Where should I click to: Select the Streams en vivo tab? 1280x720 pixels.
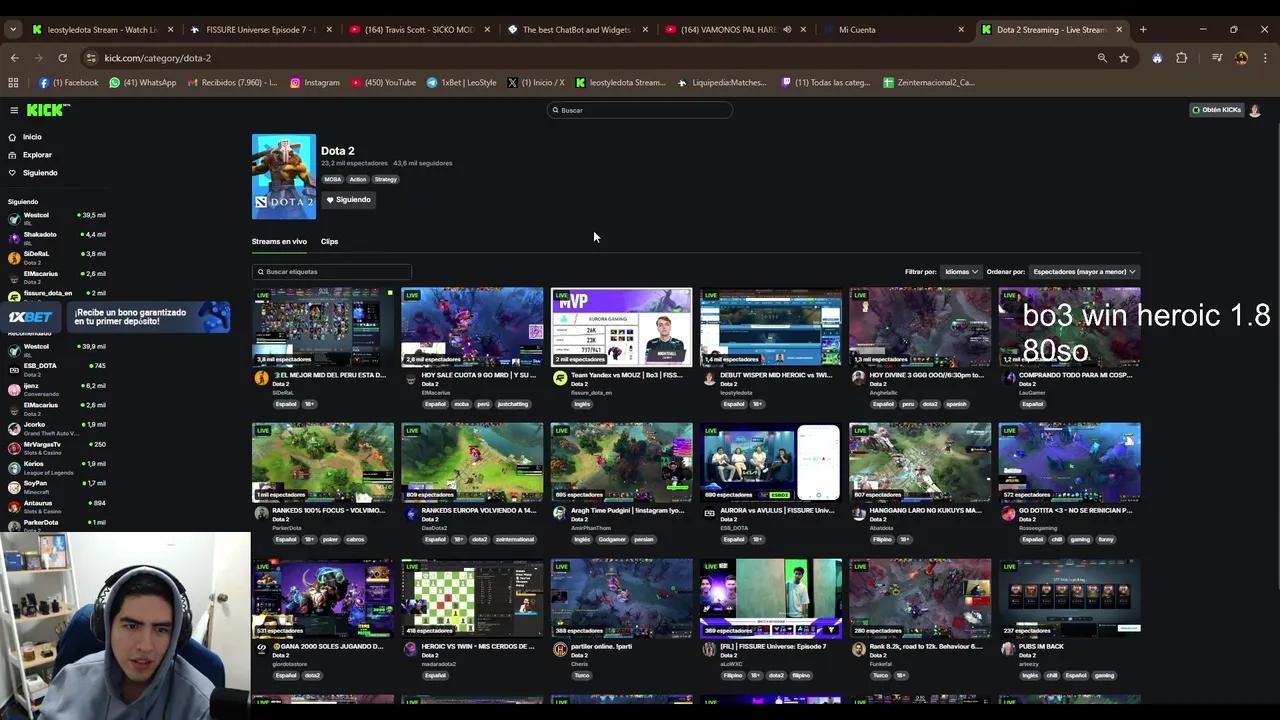click(x=279, y=241)
